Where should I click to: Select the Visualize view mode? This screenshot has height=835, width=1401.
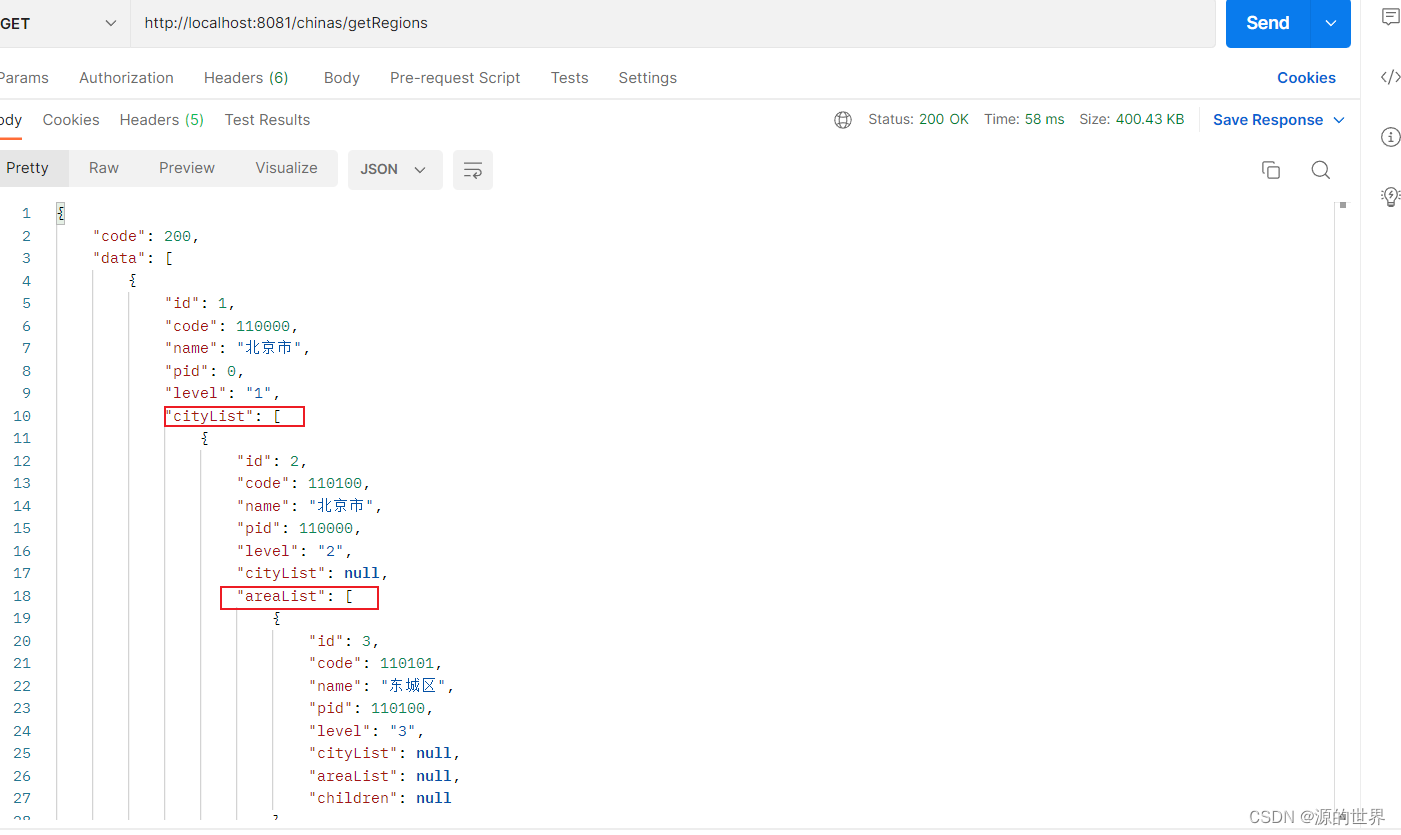coord(286,168)
